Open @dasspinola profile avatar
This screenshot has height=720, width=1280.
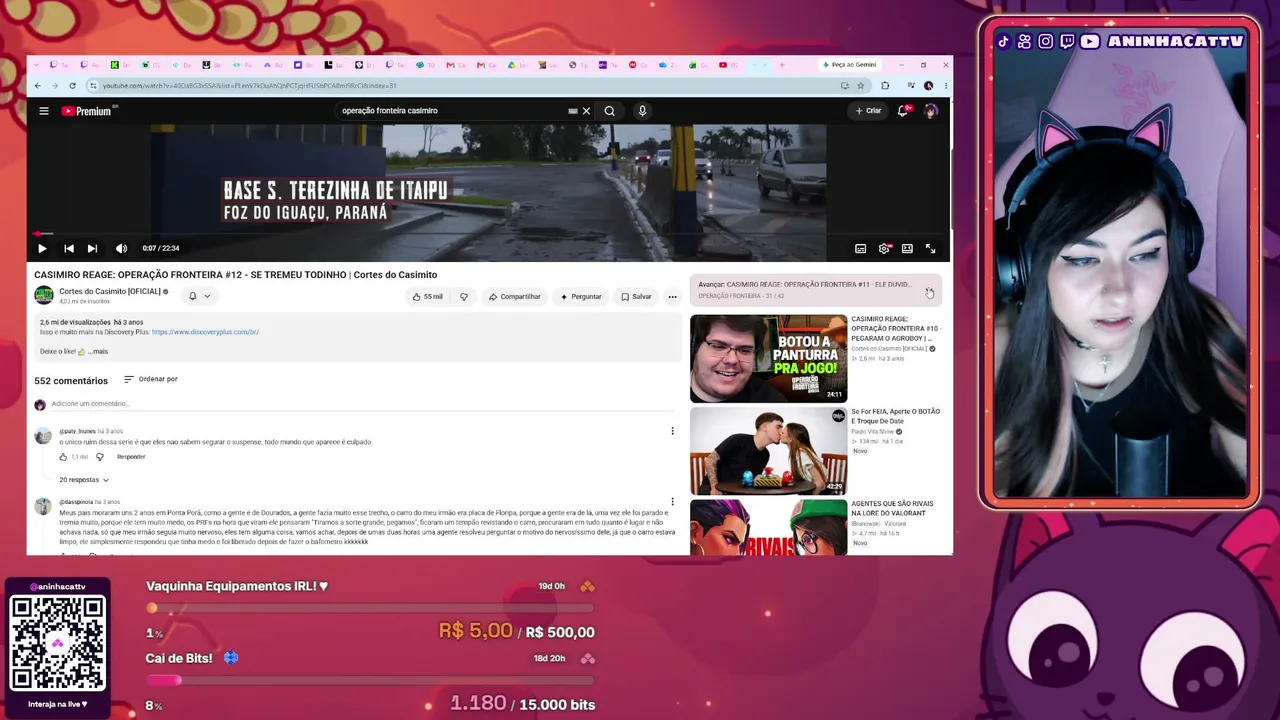coord(43,507)
